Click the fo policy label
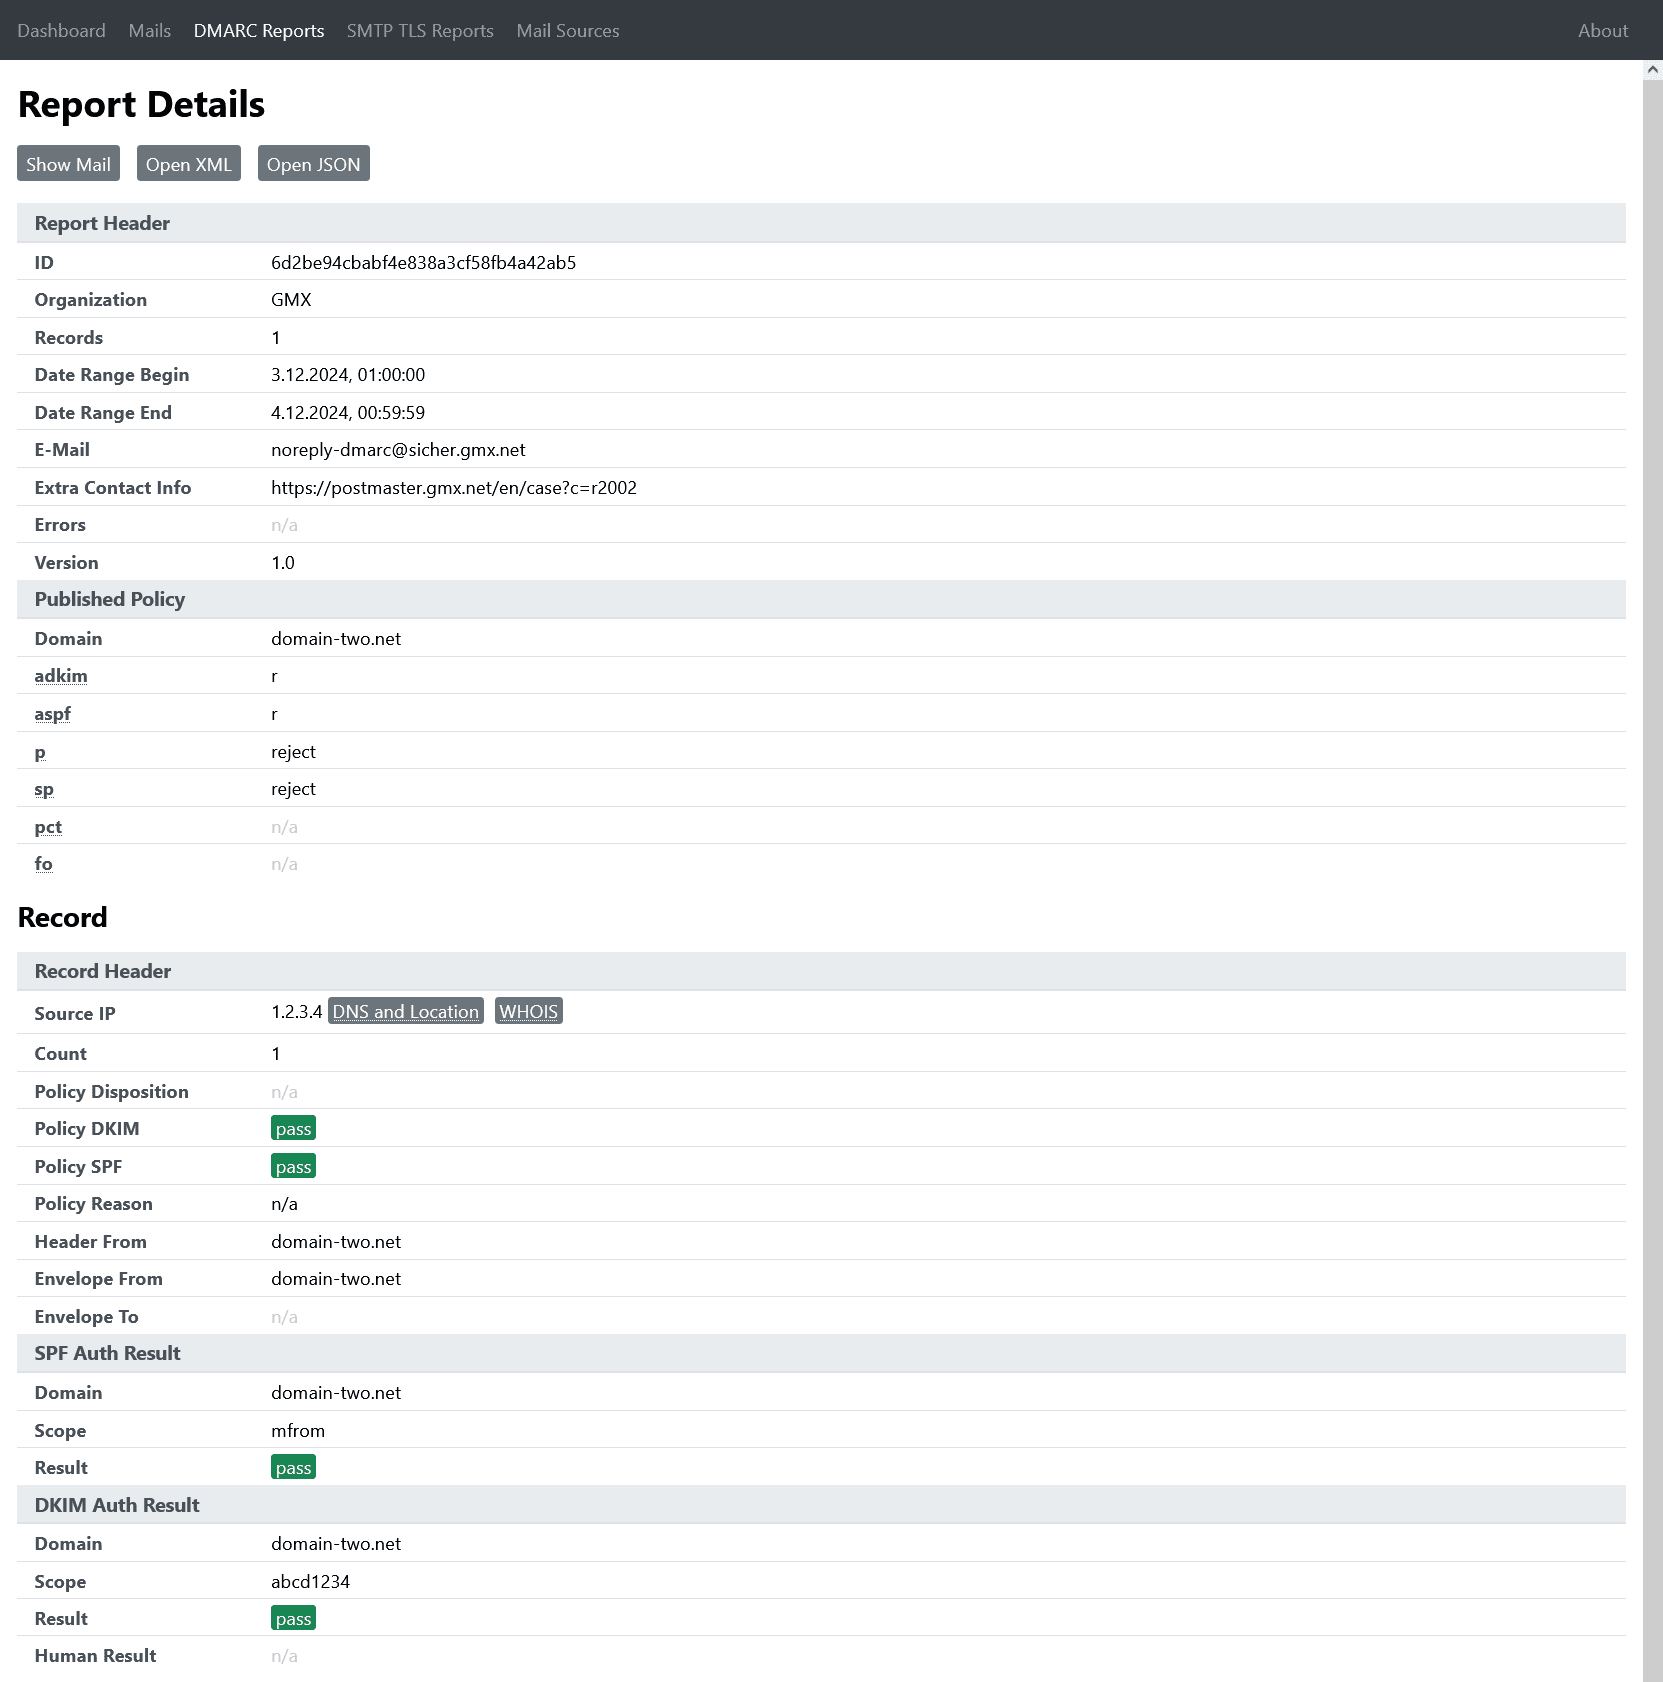 pyautogui.click(x=43, y=864)
